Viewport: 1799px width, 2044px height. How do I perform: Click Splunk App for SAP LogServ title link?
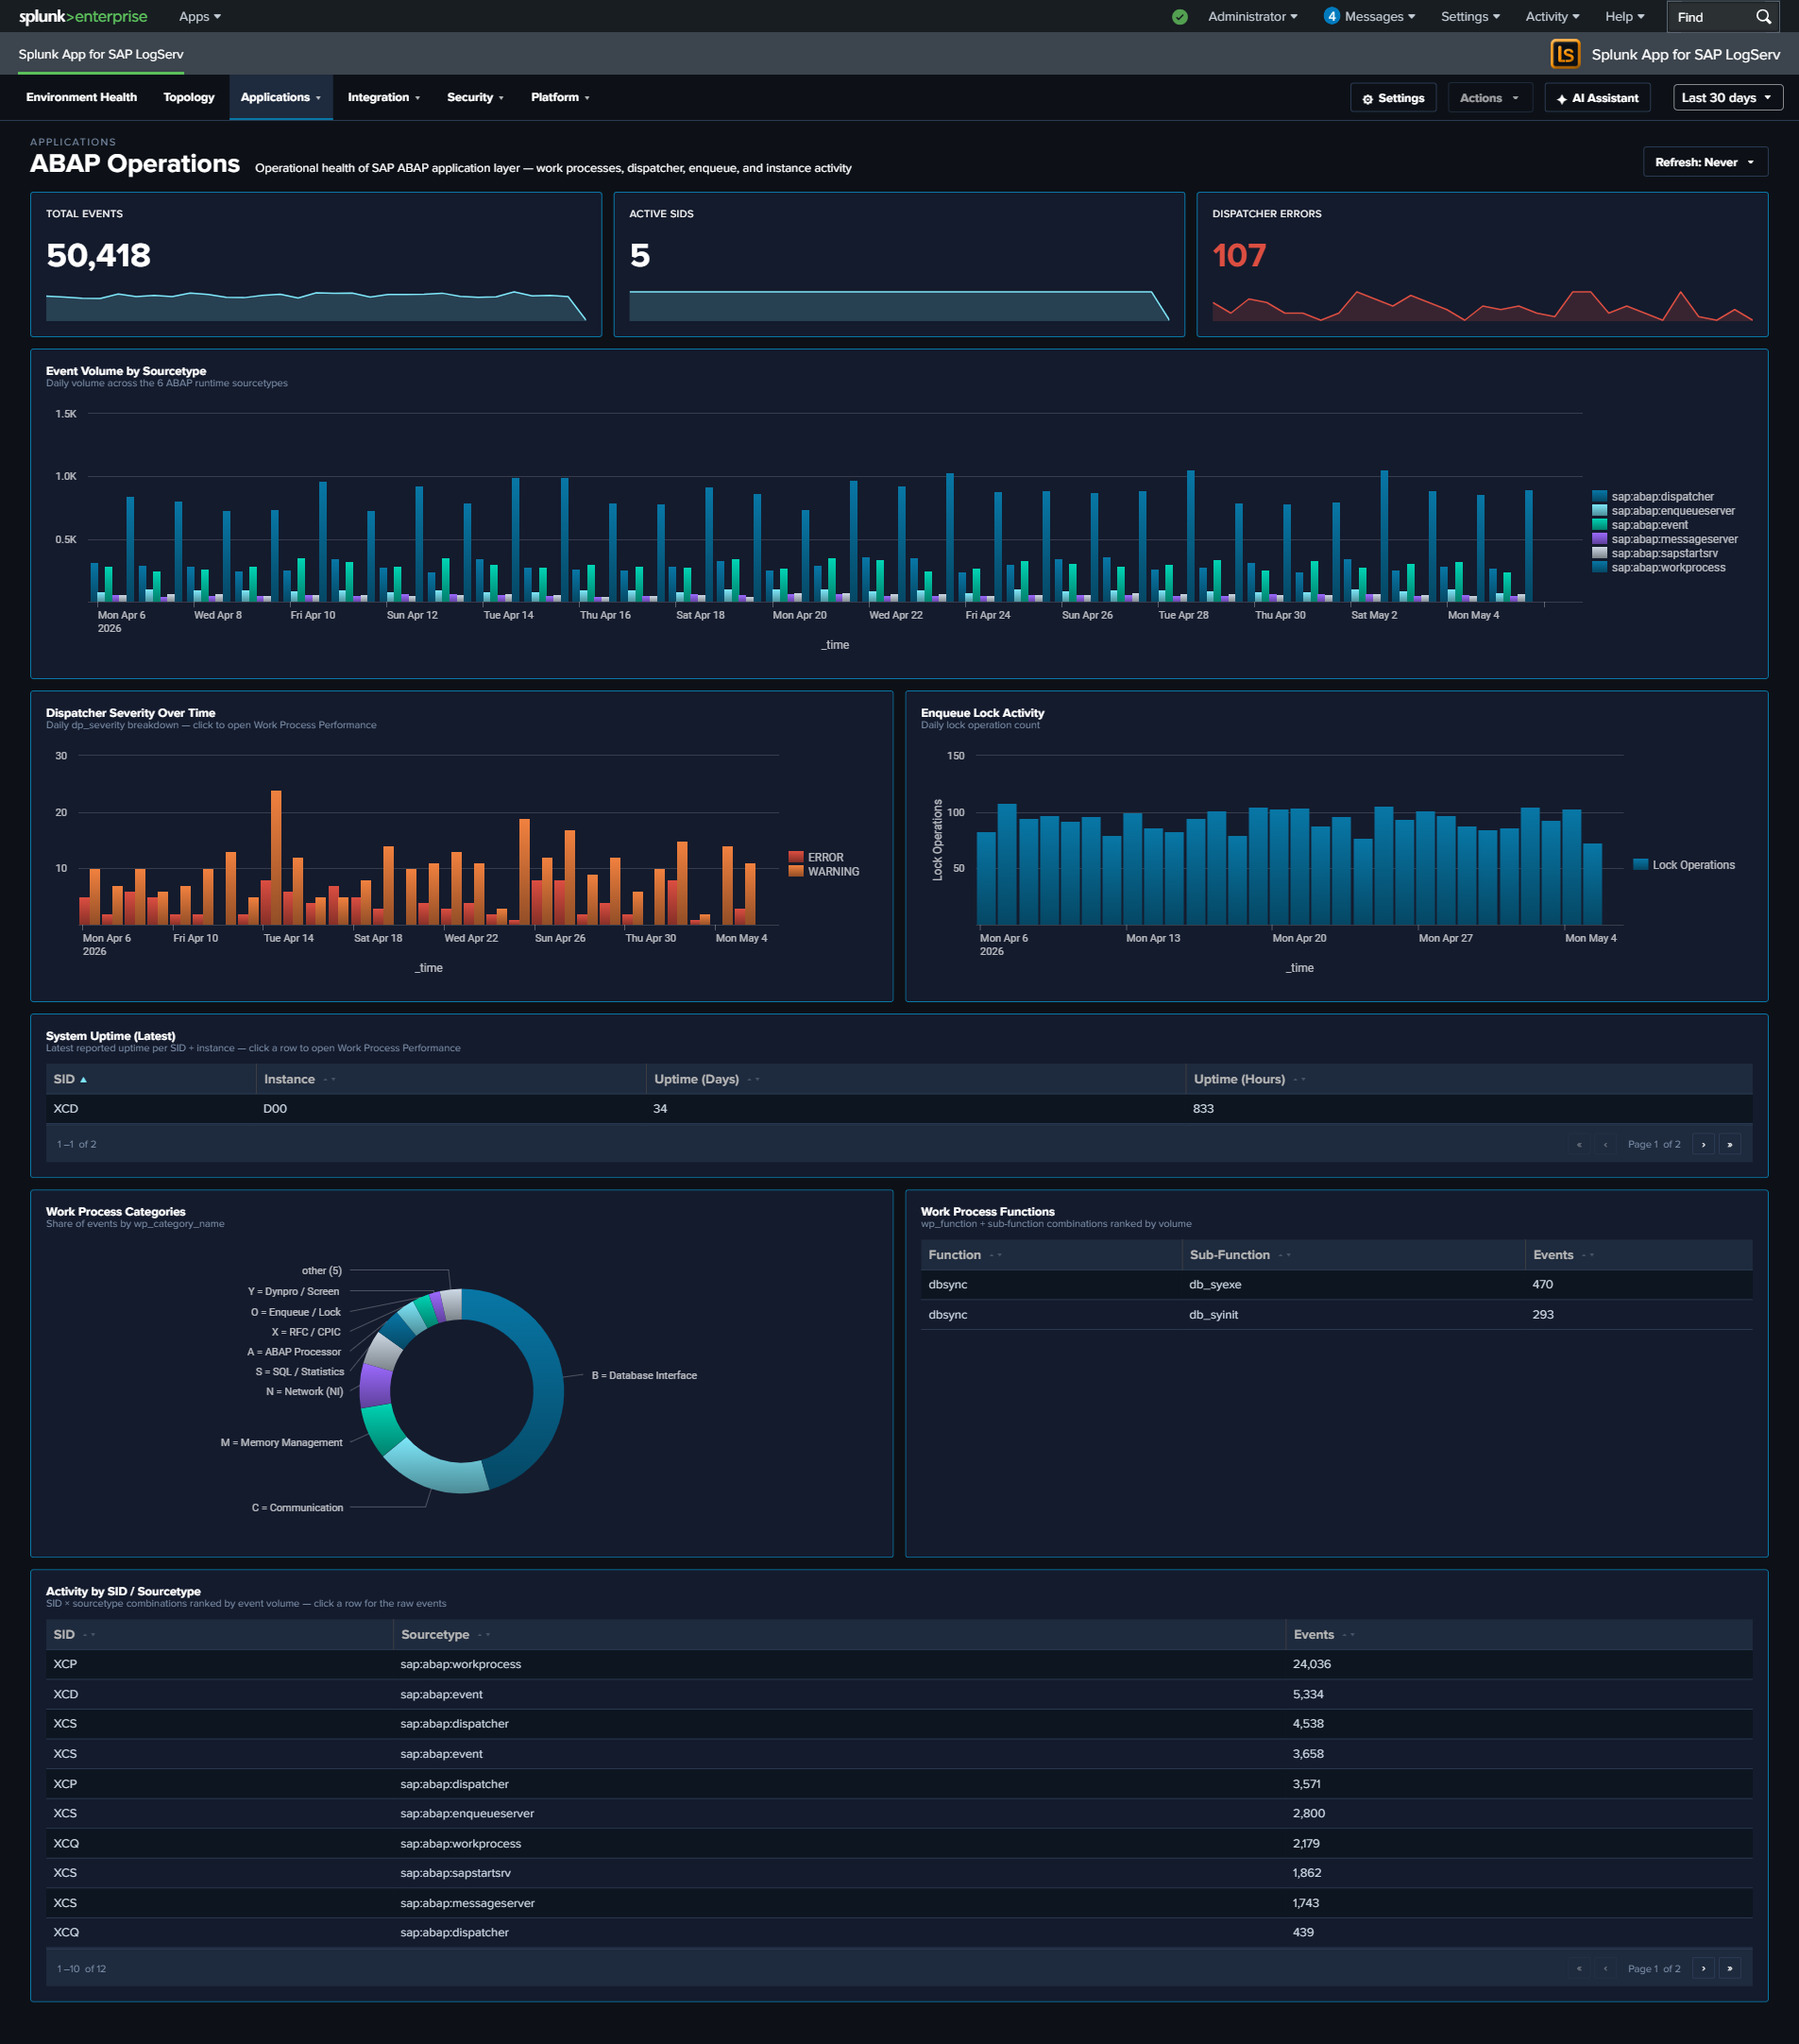click(101, 54)
